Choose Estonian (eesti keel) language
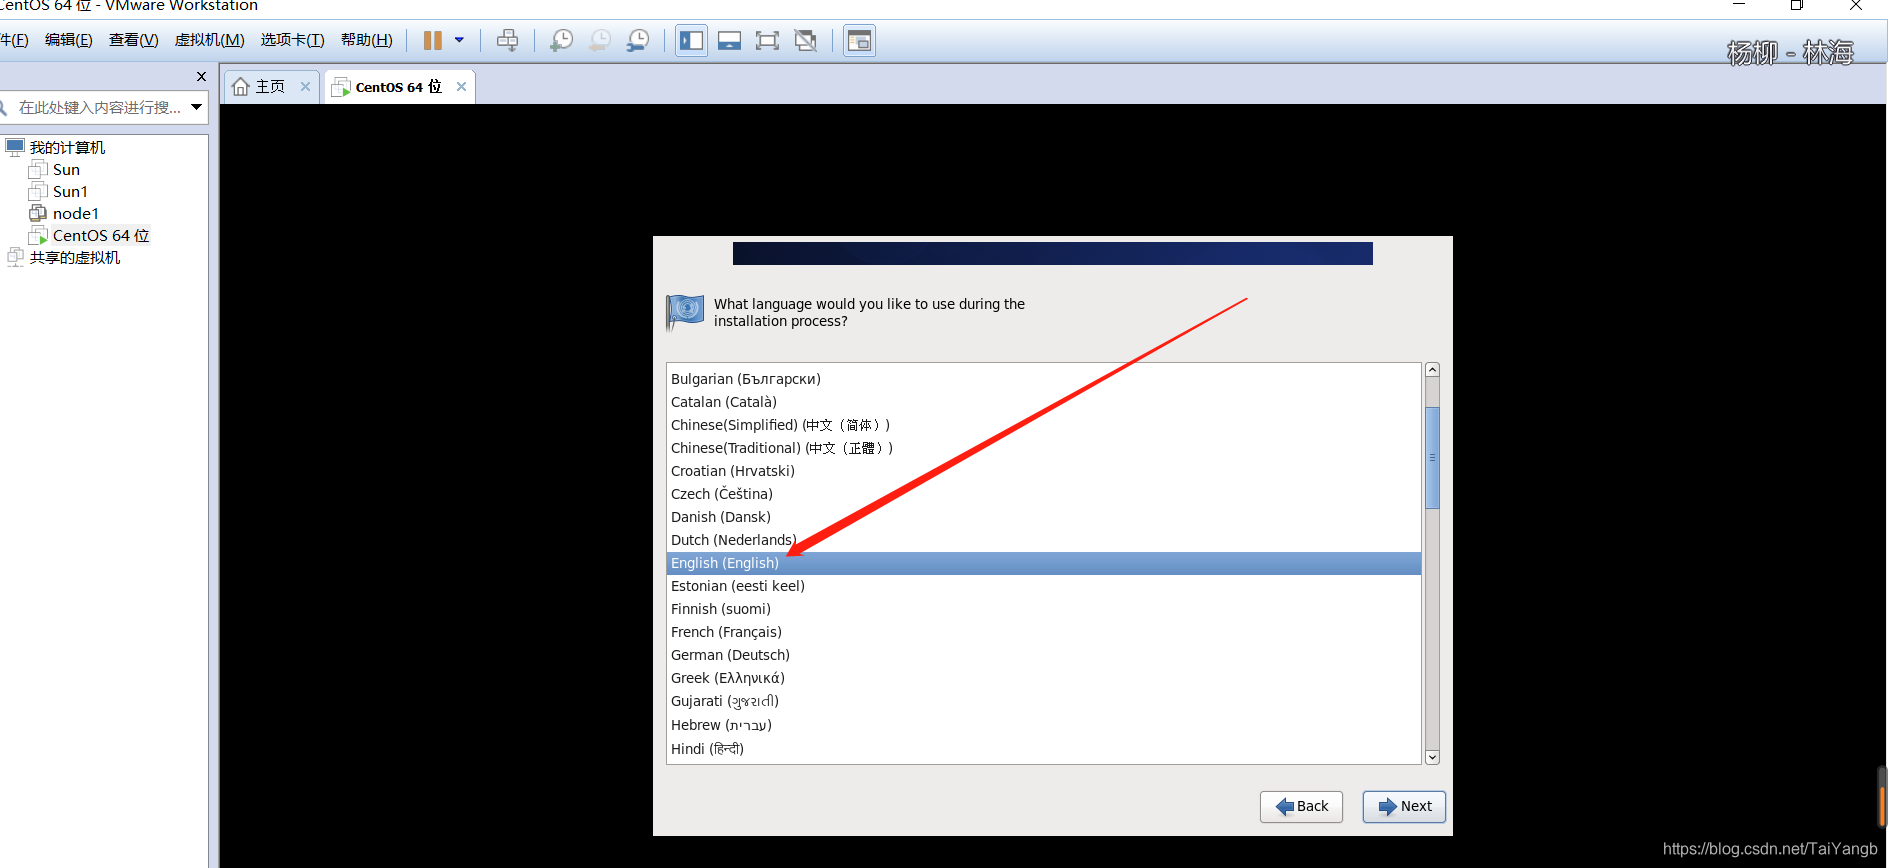 click(1043, 586)
